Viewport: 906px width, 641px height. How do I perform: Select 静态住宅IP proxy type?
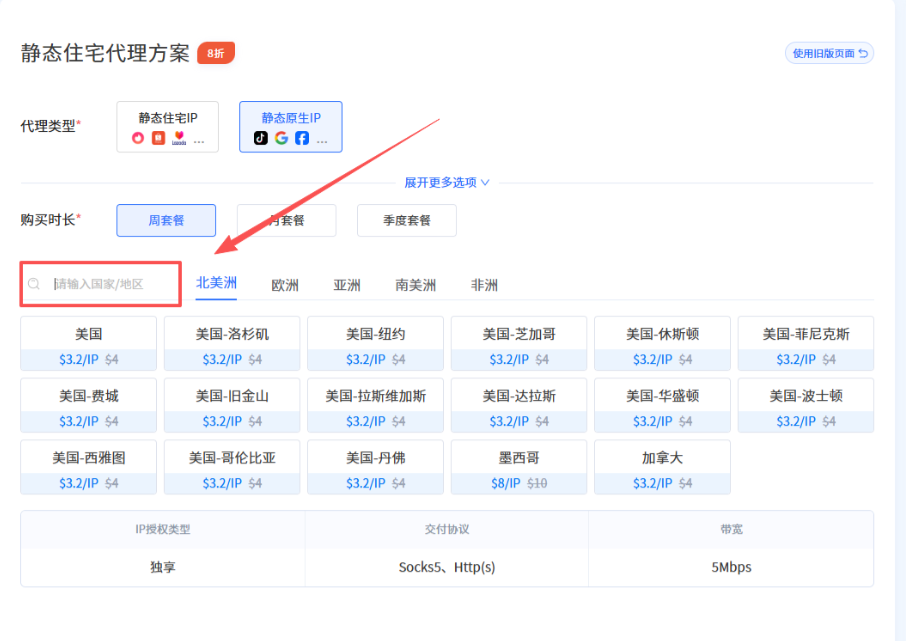(x=168, y=127)
